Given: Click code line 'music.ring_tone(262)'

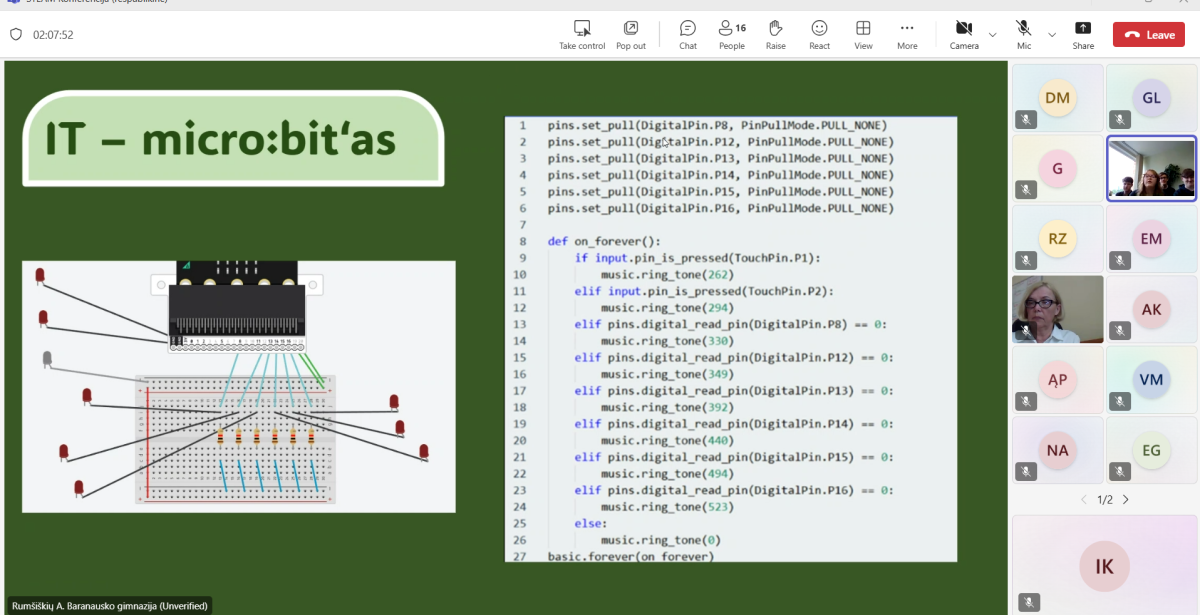Looking at the screenshot, I should 666,274.
